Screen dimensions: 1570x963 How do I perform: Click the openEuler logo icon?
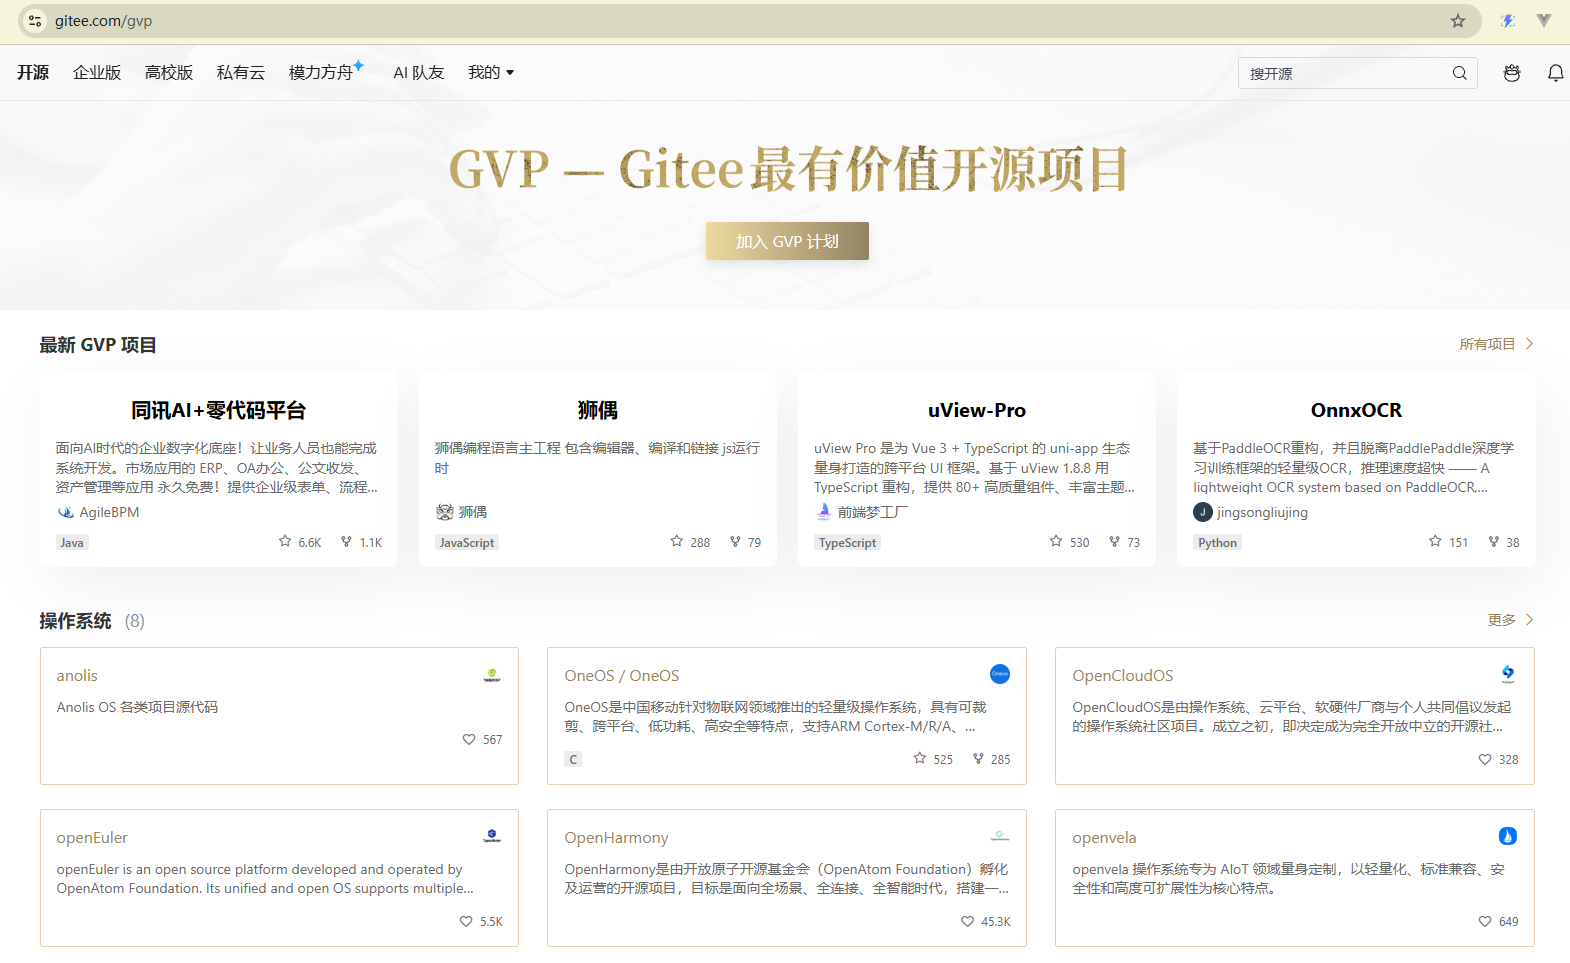[492, 836]
